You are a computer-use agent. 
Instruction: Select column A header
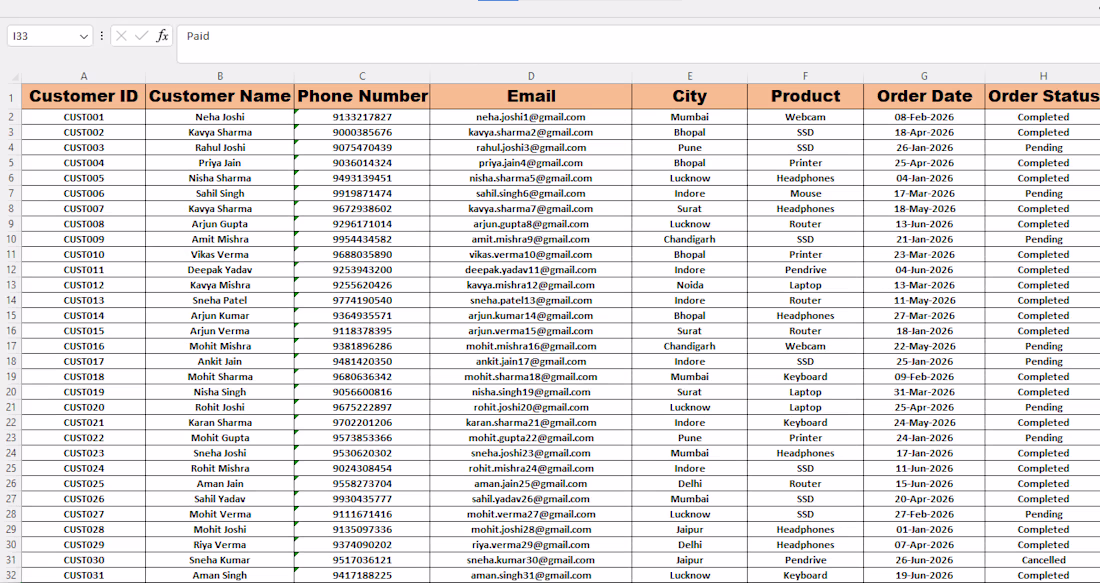pos(83,76)
